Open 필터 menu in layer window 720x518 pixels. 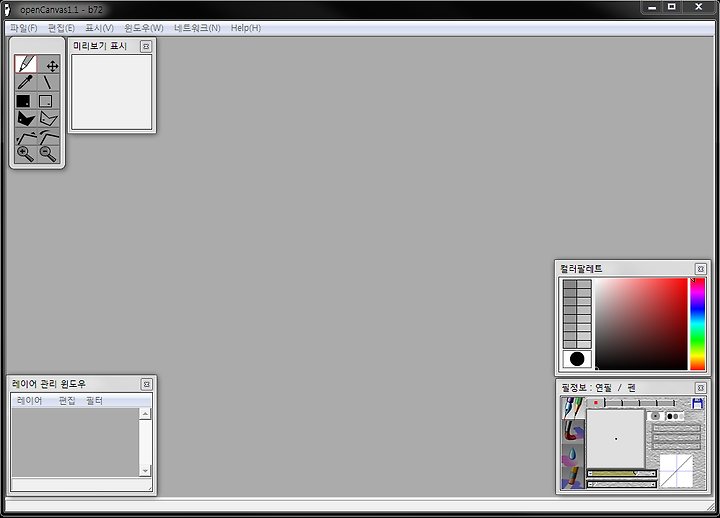pyautogui.click(x=95, y=401)
